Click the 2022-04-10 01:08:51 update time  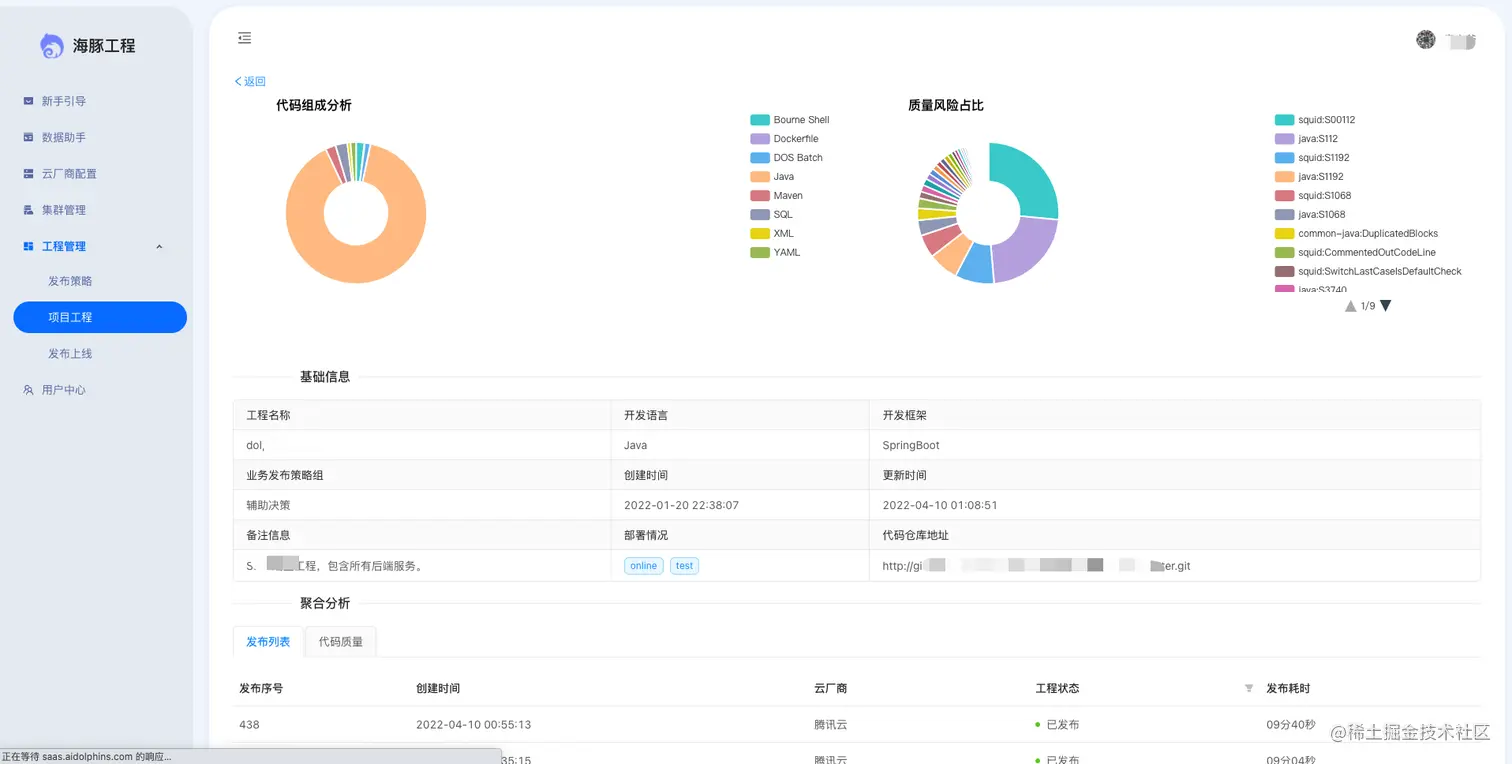point(940,506)
